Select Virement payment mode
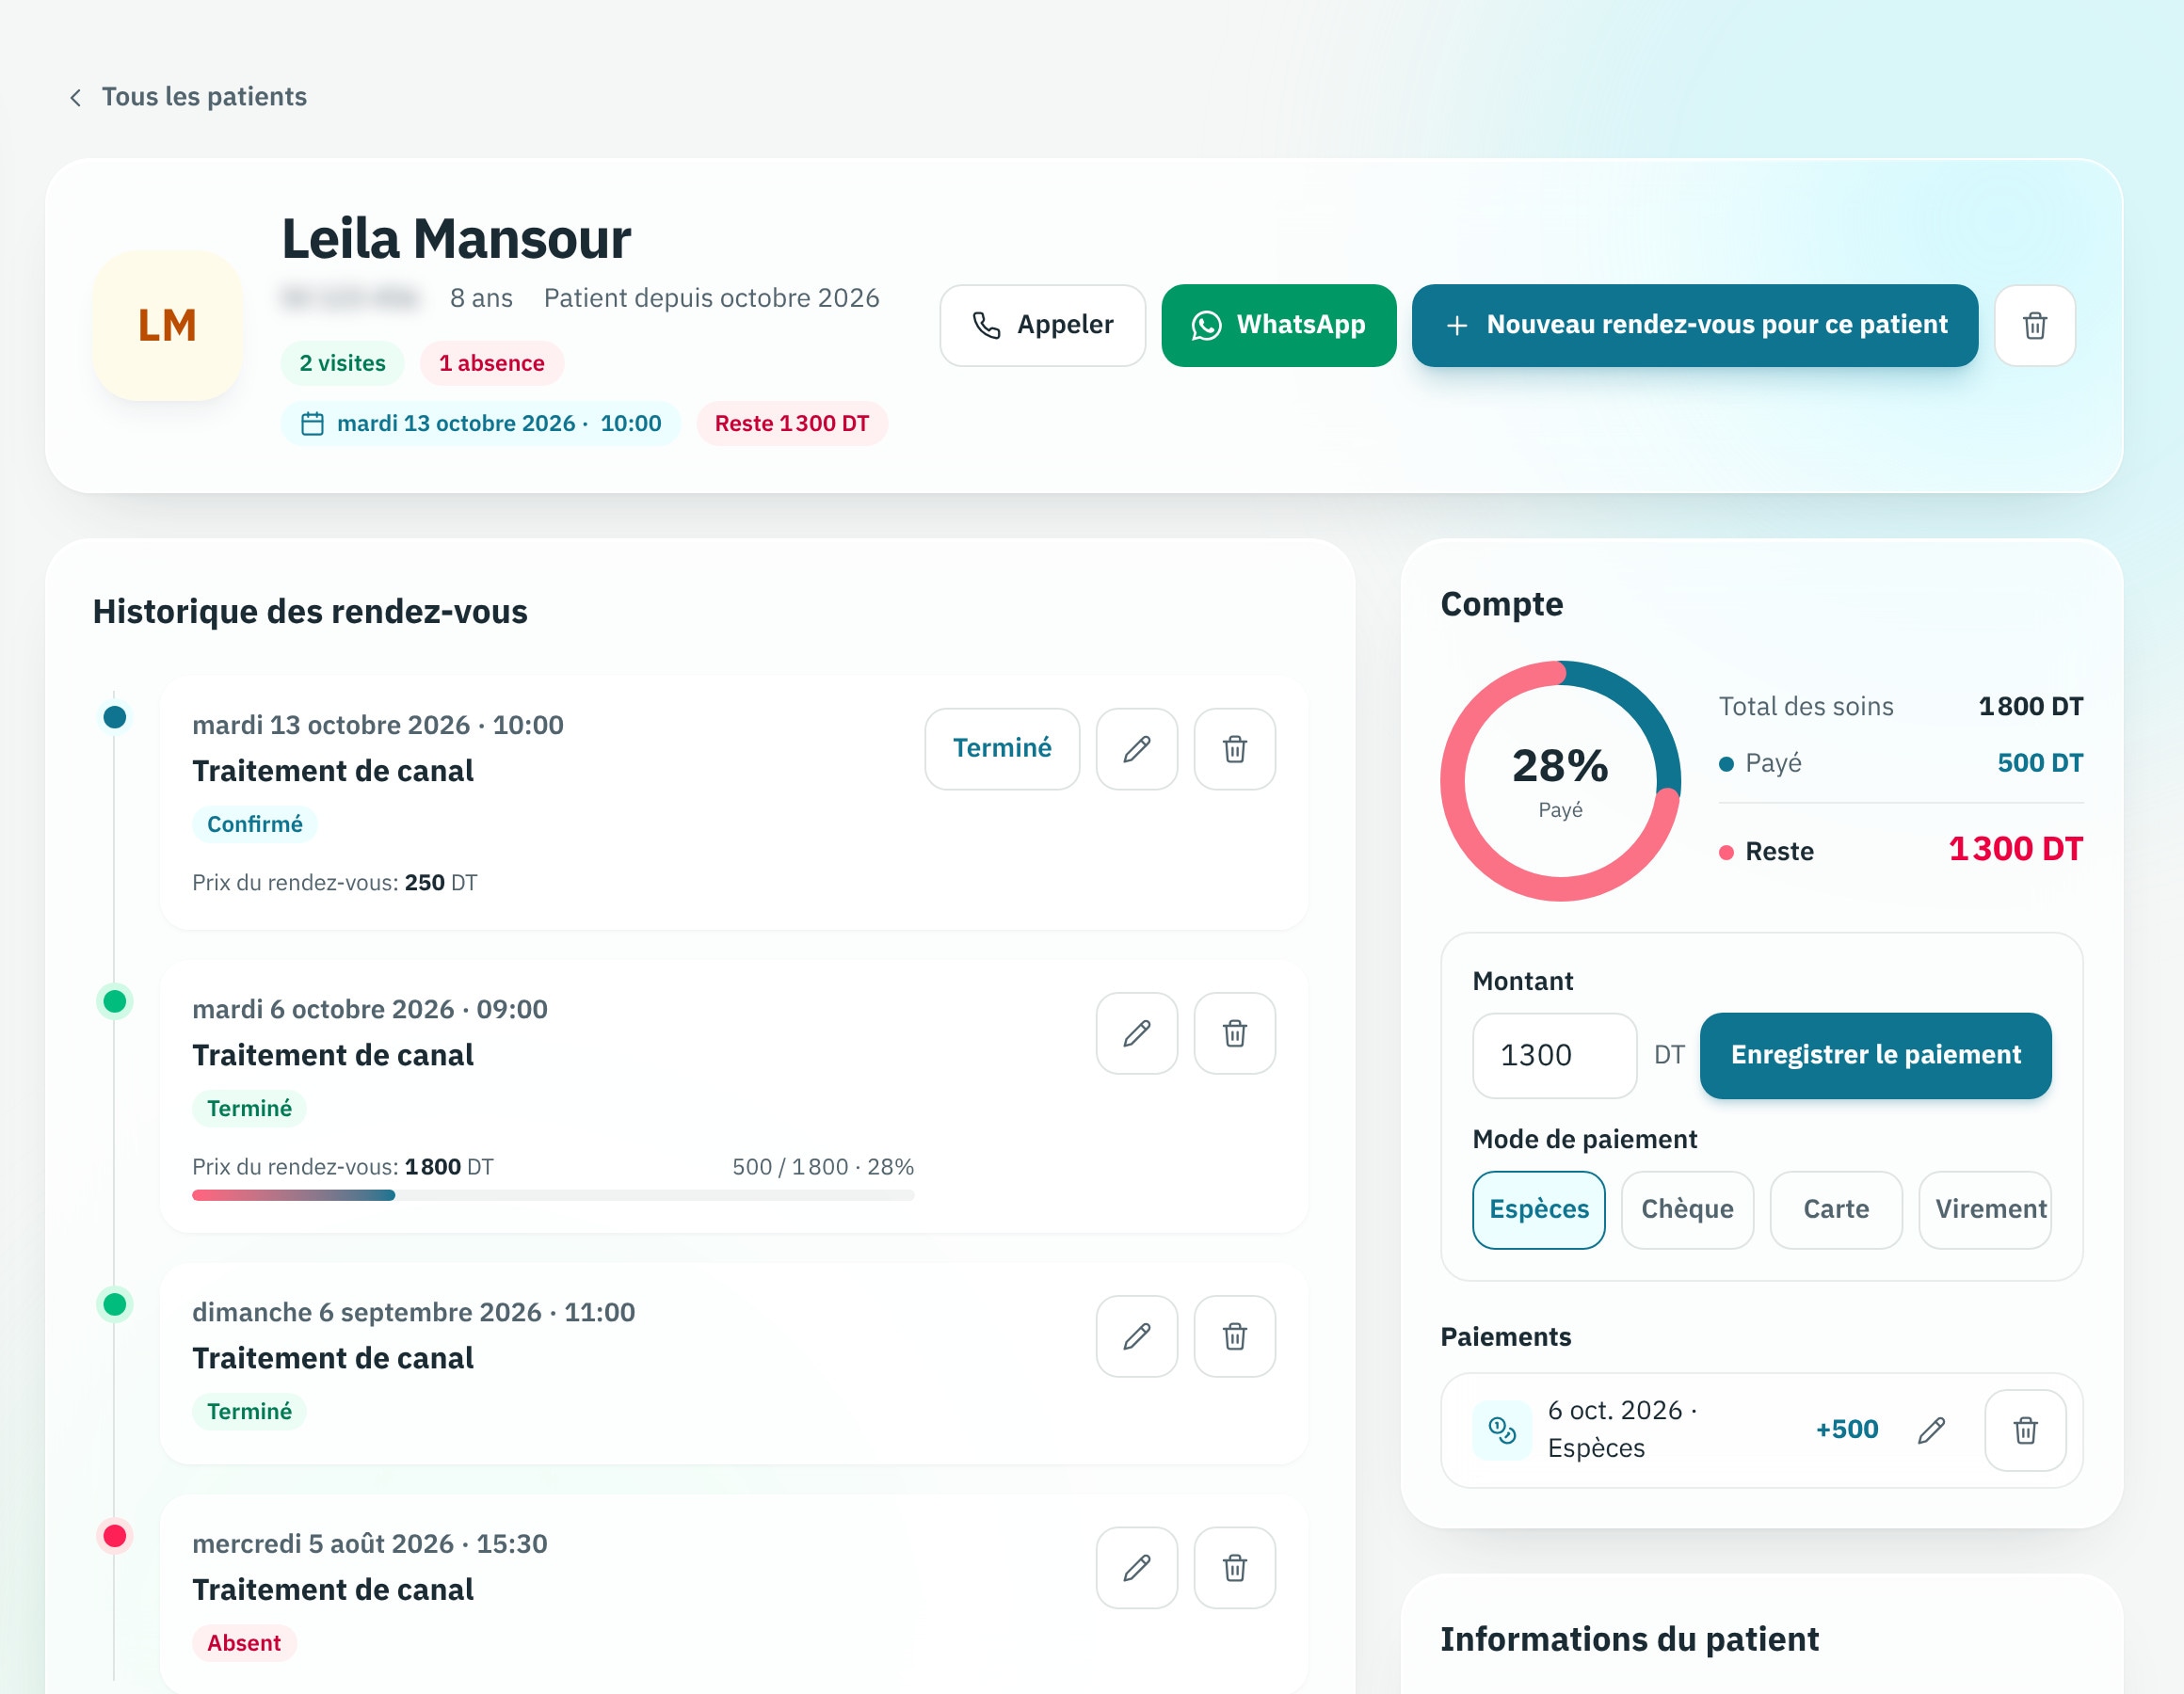The image size is (2184, 1694). point(1984,1209)
